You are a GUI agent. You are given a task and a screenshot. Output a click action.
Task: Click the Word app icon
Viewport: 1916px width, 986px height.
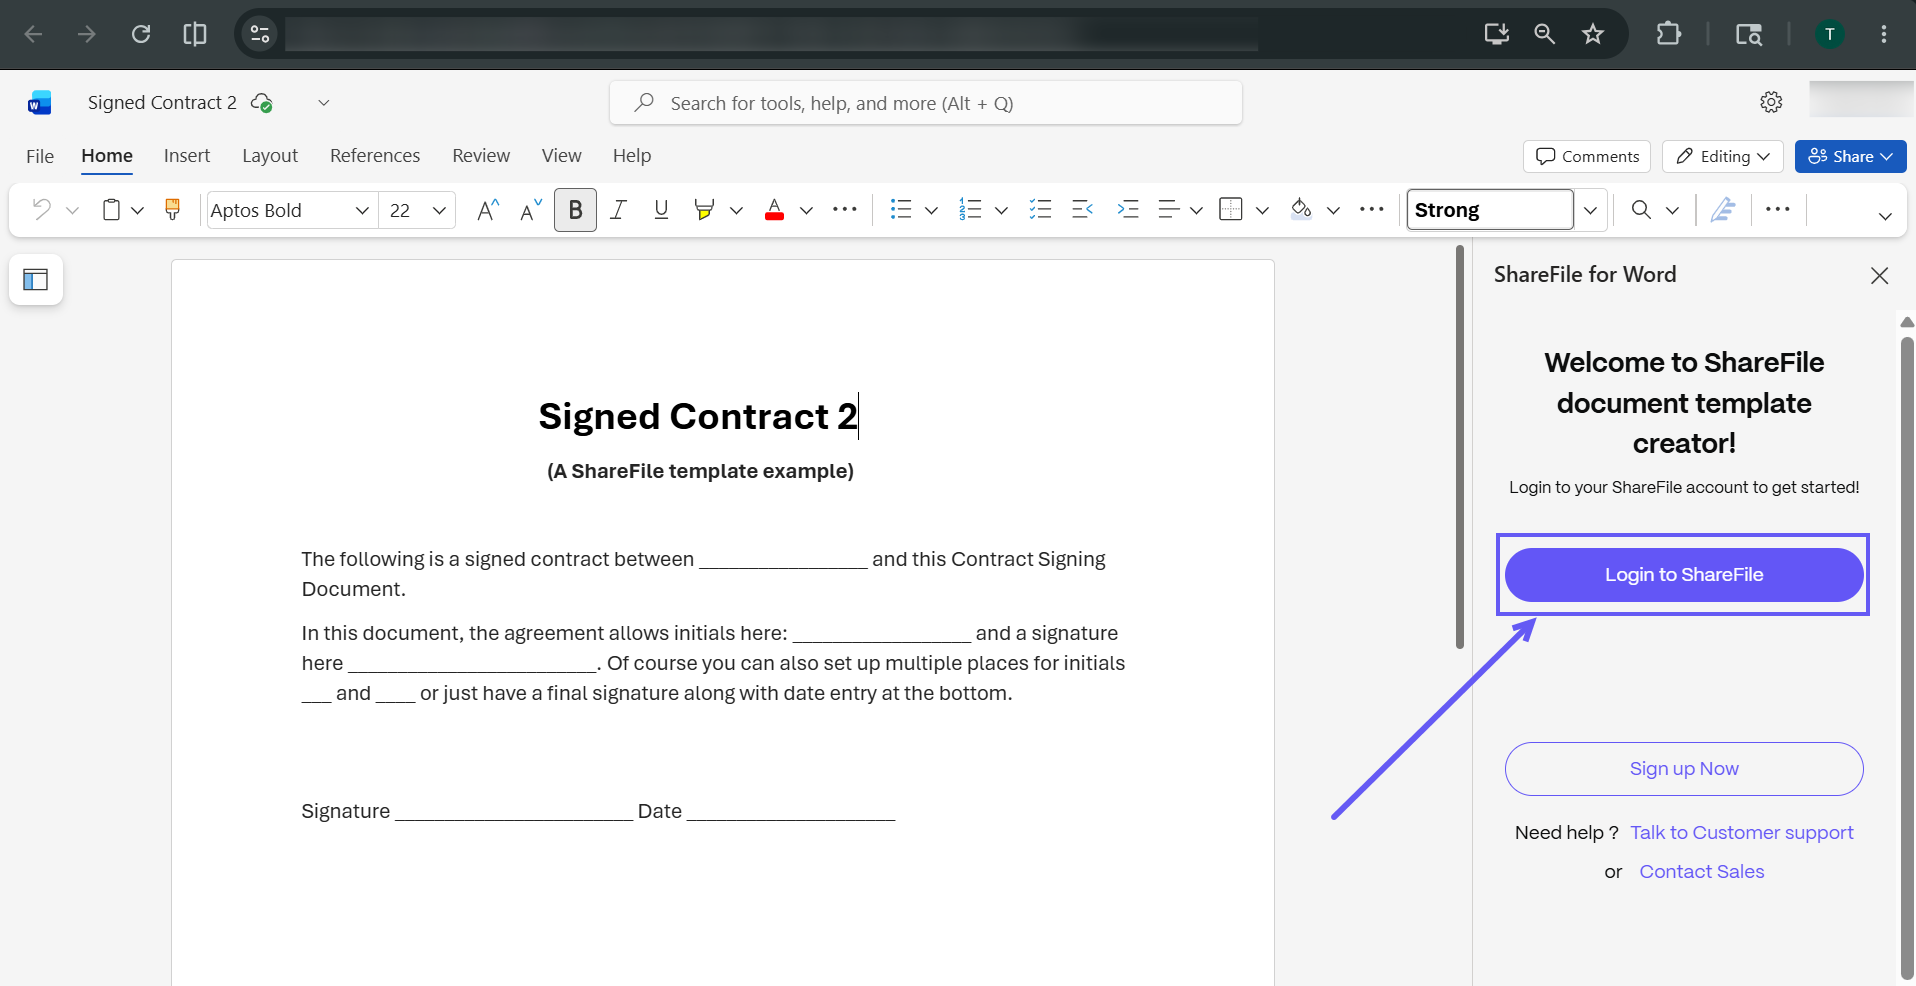[39, 103]
